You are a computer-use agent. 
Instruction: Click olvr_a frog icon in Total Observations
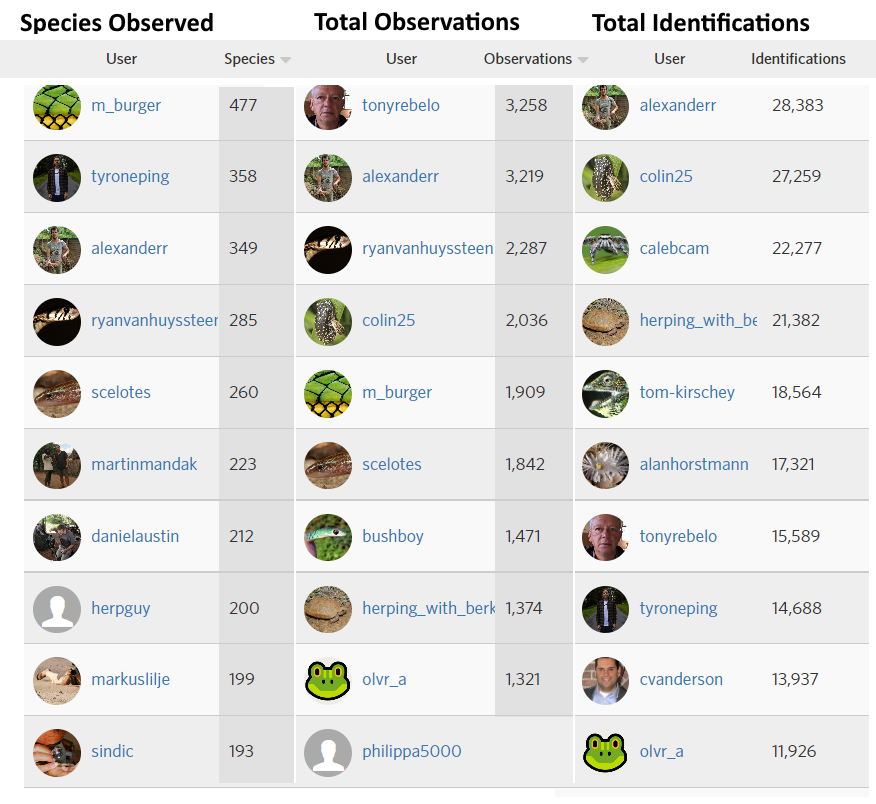(x=328, y=681)
